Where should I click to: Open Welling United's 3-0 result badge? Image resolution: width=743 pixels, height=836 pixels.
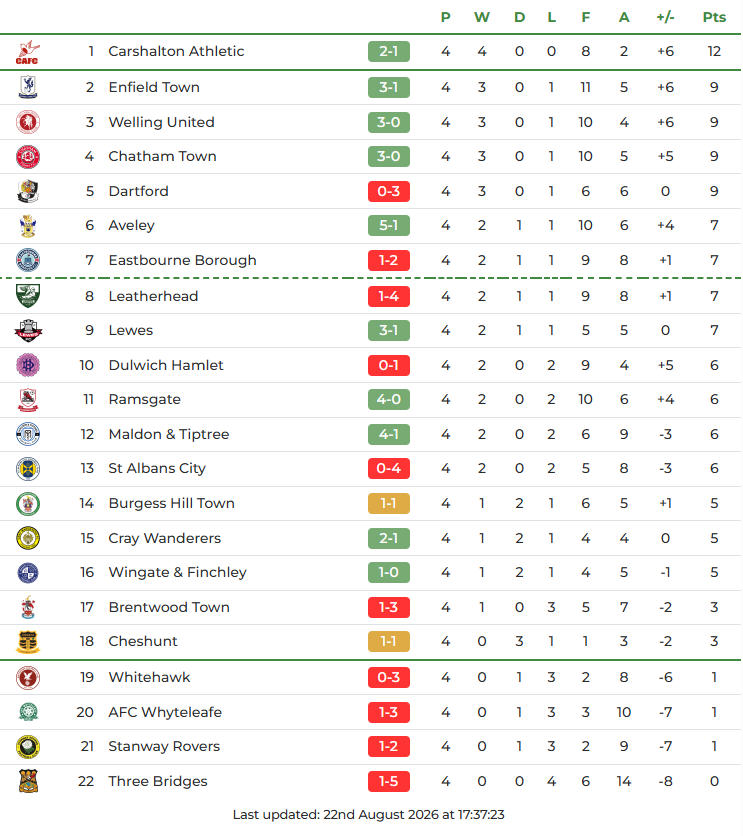click(389, 122)
